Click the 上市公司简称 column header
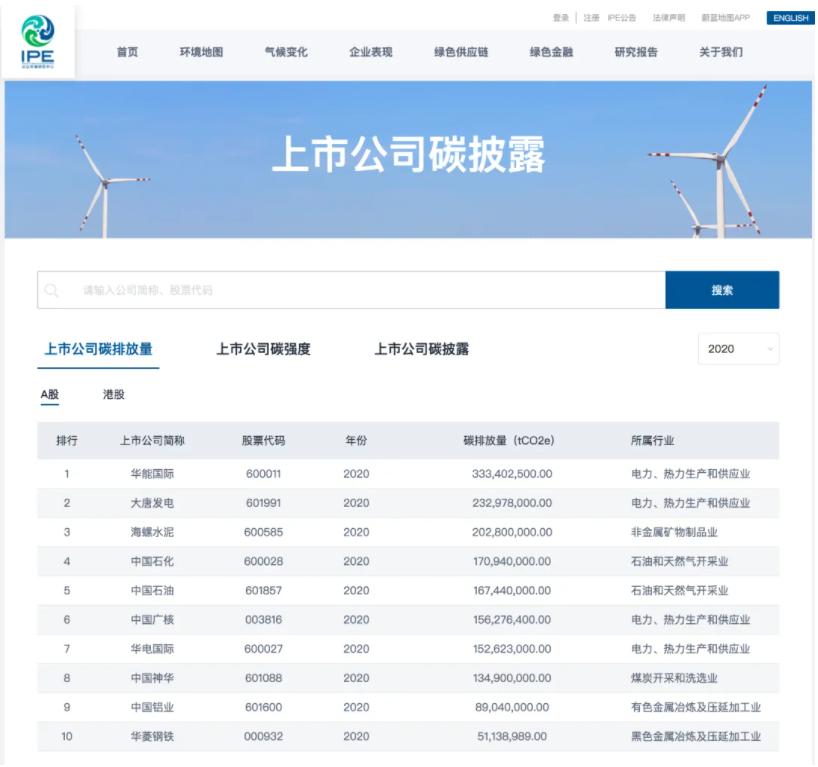Screen dimensions: 818x767 (152, 441)
